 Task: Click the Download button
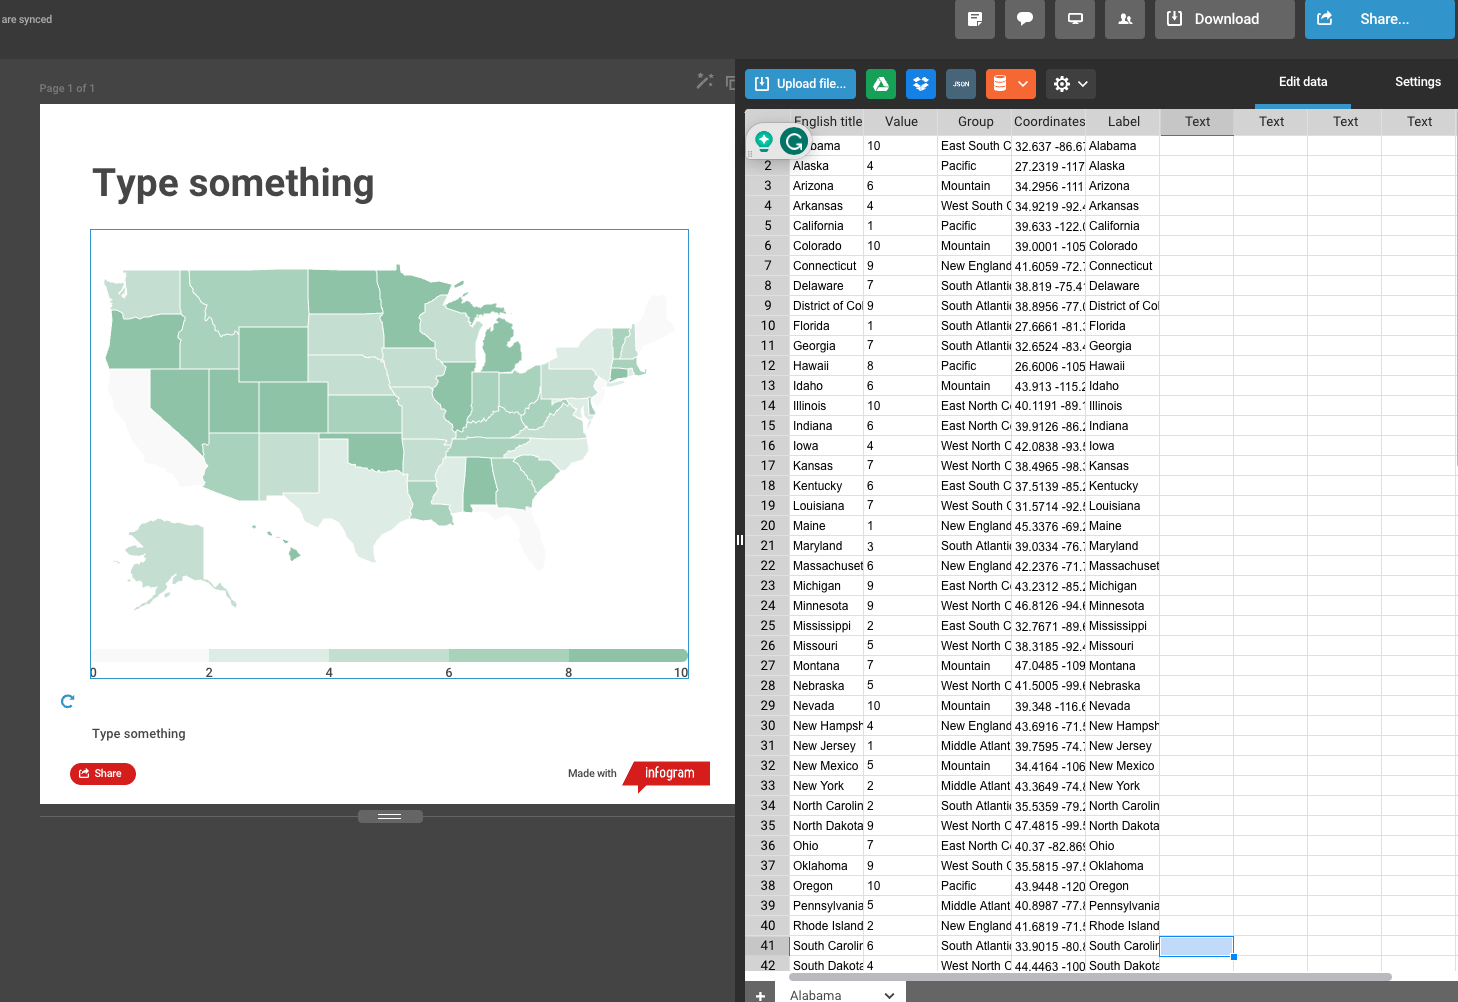1224,19
